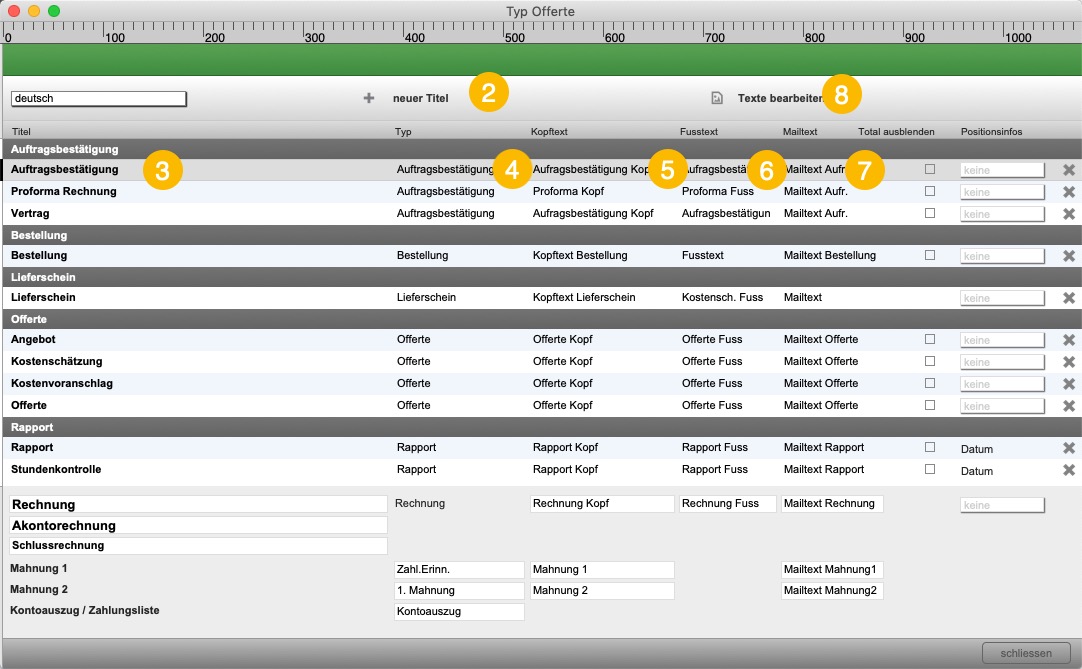
Task: Open Positionsinfos 'keine' field for Vertrag
Action: 1002,214
